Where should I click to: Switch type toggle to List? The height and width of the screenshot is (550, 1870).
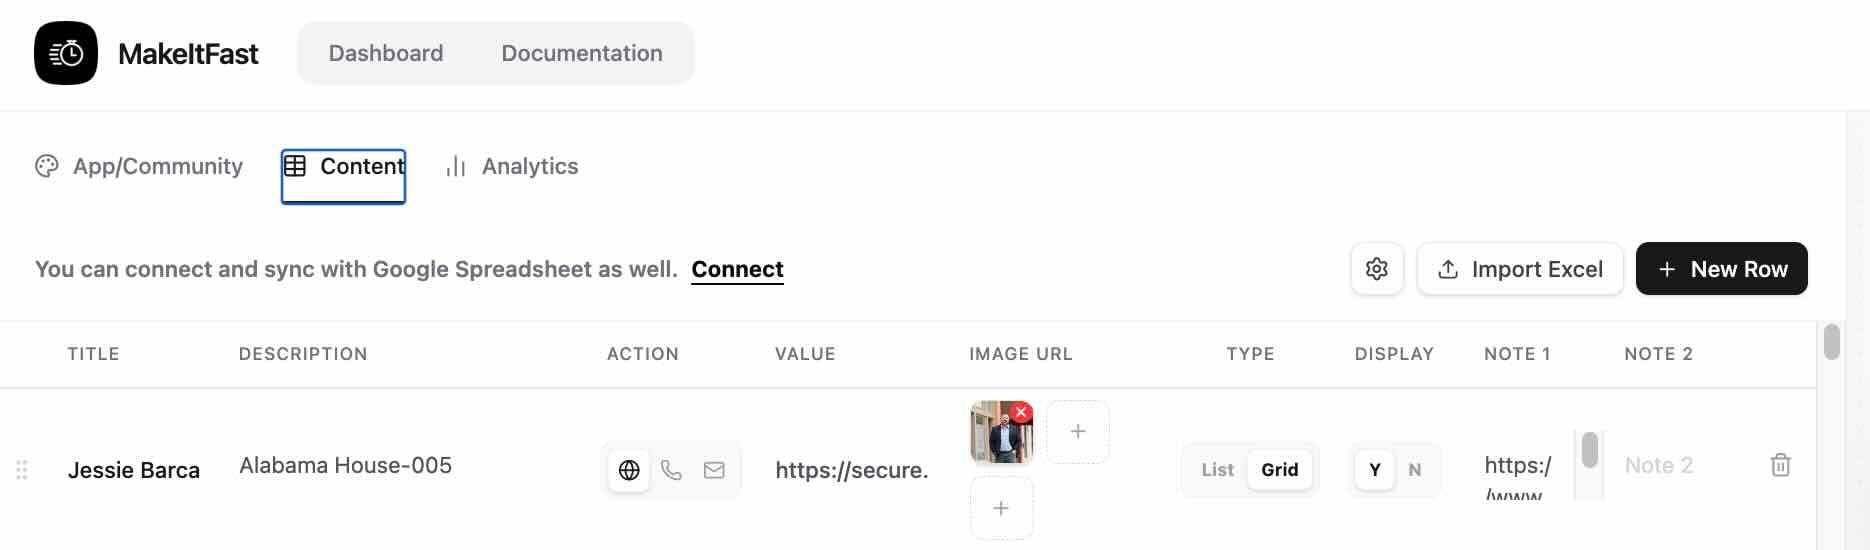pyautogui.click(x=1217, y=470)
